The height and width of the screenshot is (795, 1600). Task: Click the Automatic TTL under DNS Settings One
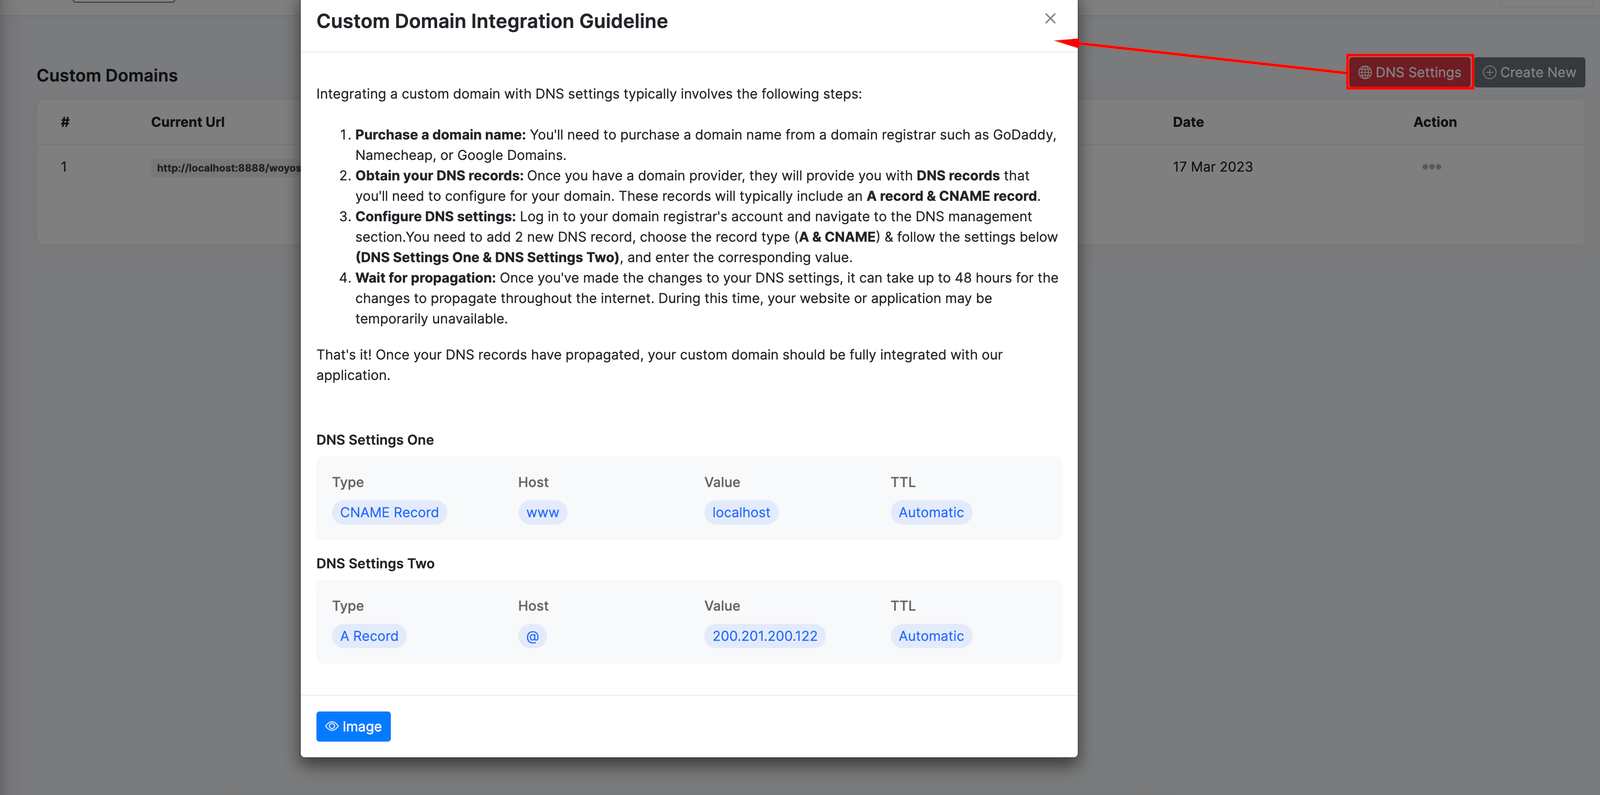pyautogui.click(x=930, y=513)
